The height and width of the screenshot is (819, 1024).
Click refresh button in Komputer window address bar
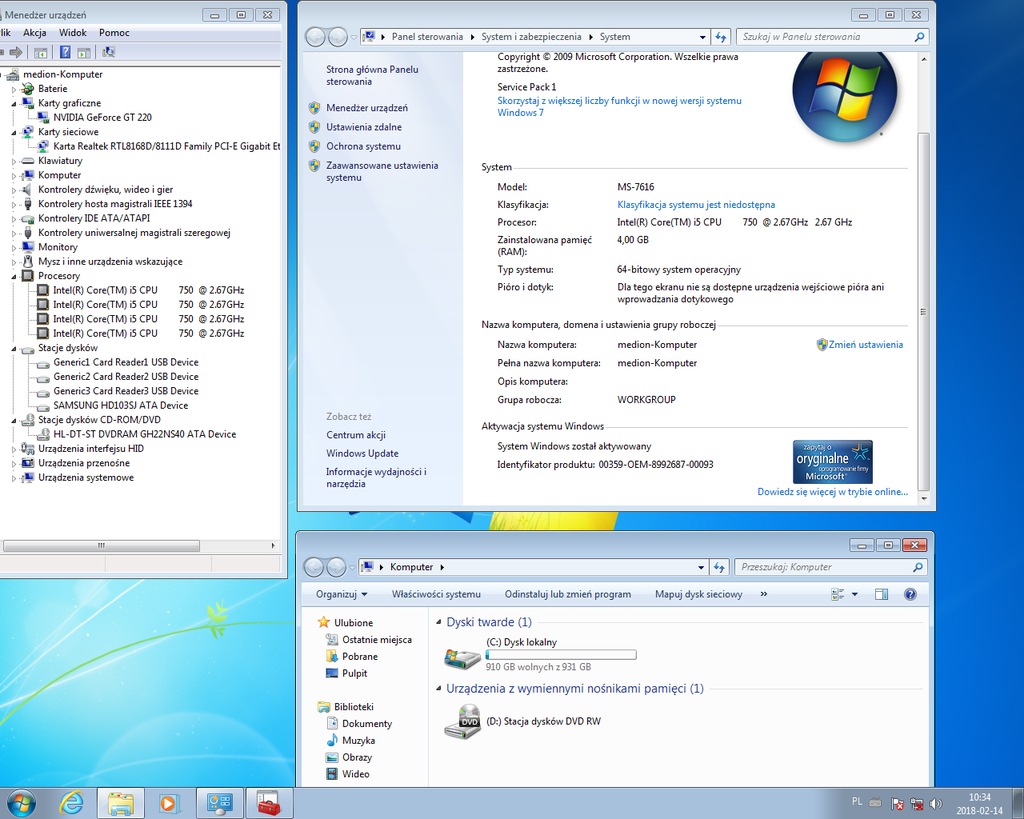pyautogui.click(x=719, y=568)
